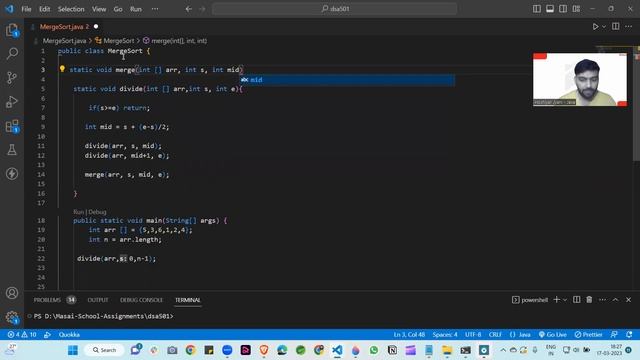Split the editor to the right
Viewport: 640px width, 360px height.
616,27
